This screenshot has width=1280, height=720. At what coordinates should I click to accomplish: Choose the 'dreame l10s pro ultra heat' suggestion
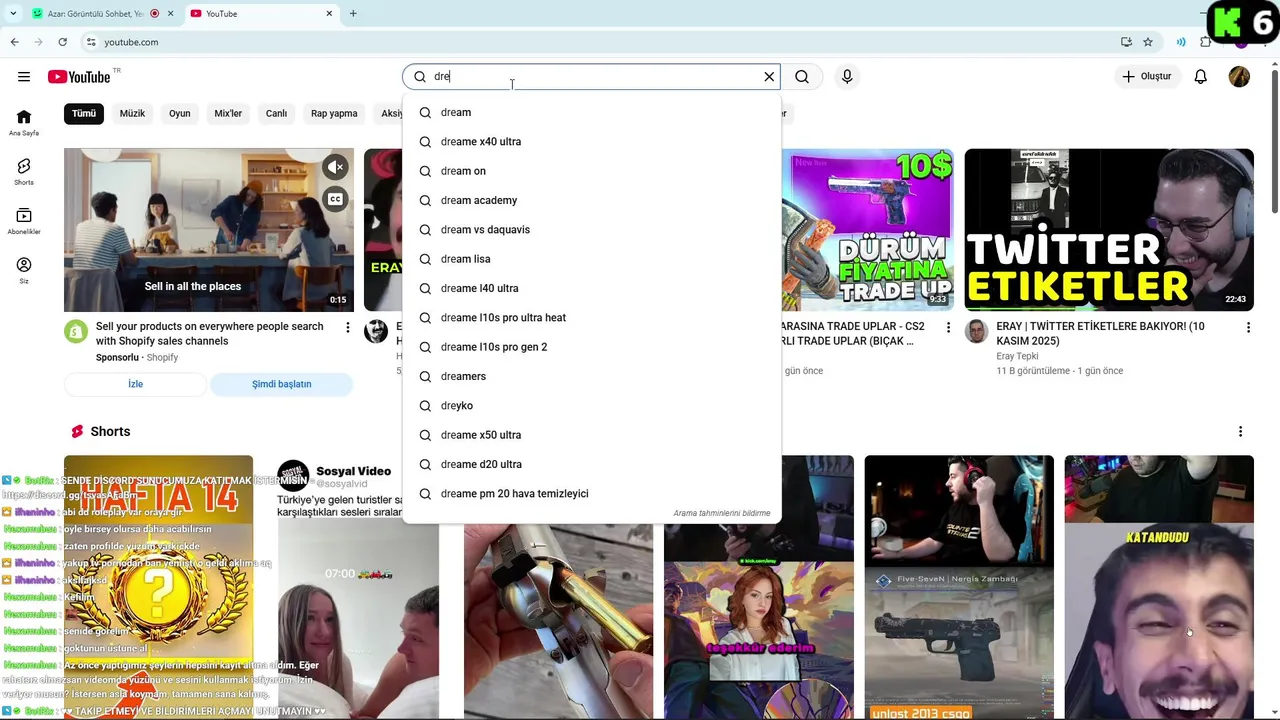pos(591,318)
